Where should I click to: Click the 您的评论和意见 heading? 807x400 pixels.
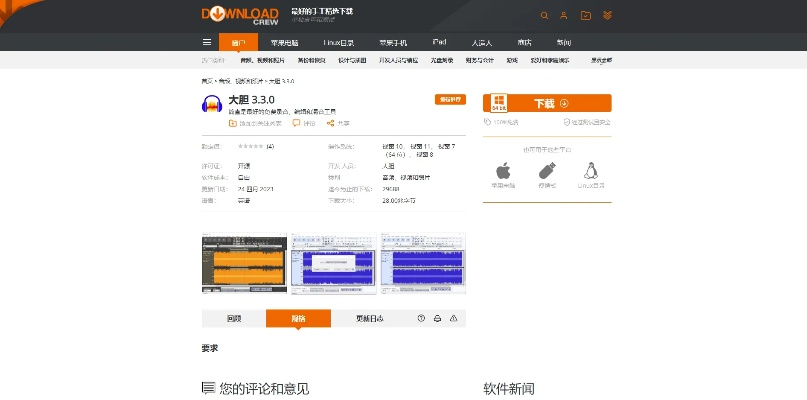[x=264, y=388]
